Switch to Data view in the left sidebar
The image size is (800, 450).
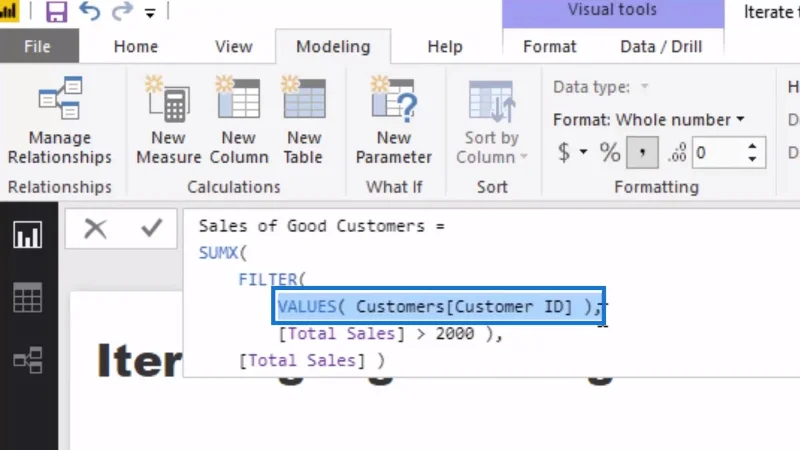pyautogui.click(x=28, y=297)
